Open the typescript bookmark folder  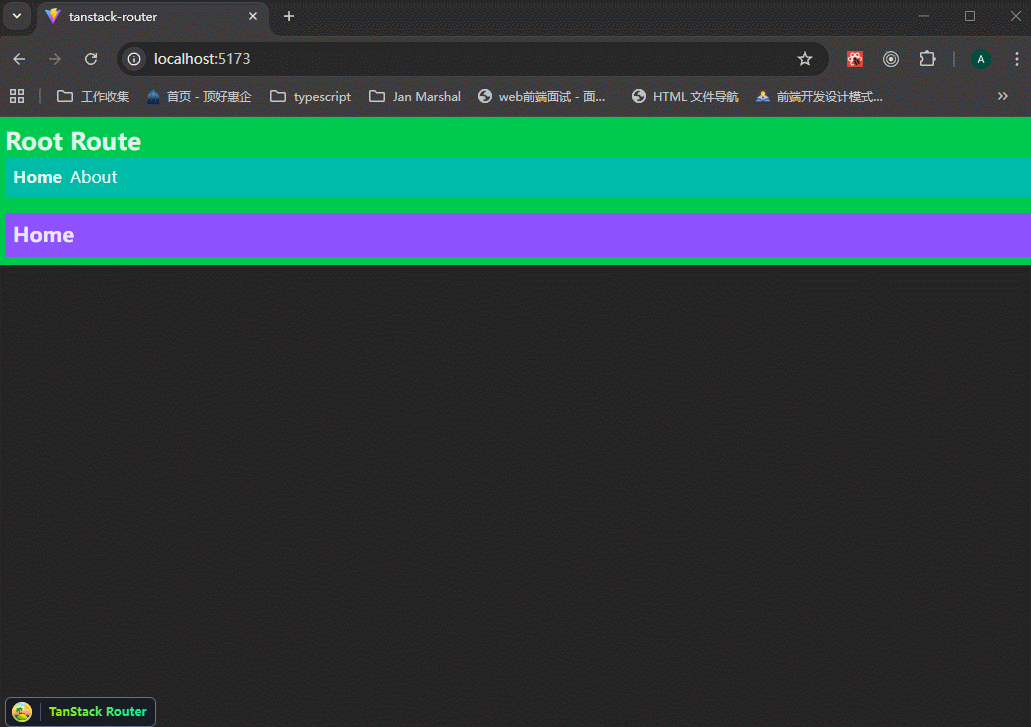311,96
